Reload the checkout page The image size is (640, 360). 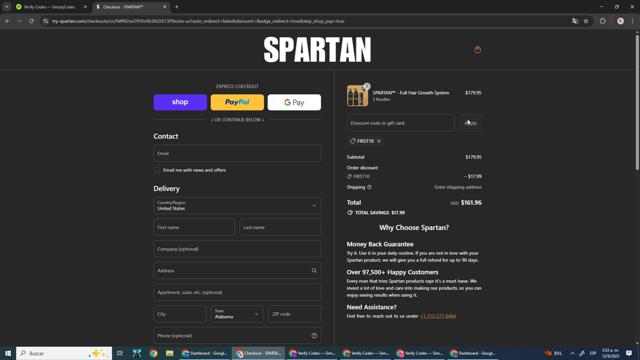coord(31,21)
